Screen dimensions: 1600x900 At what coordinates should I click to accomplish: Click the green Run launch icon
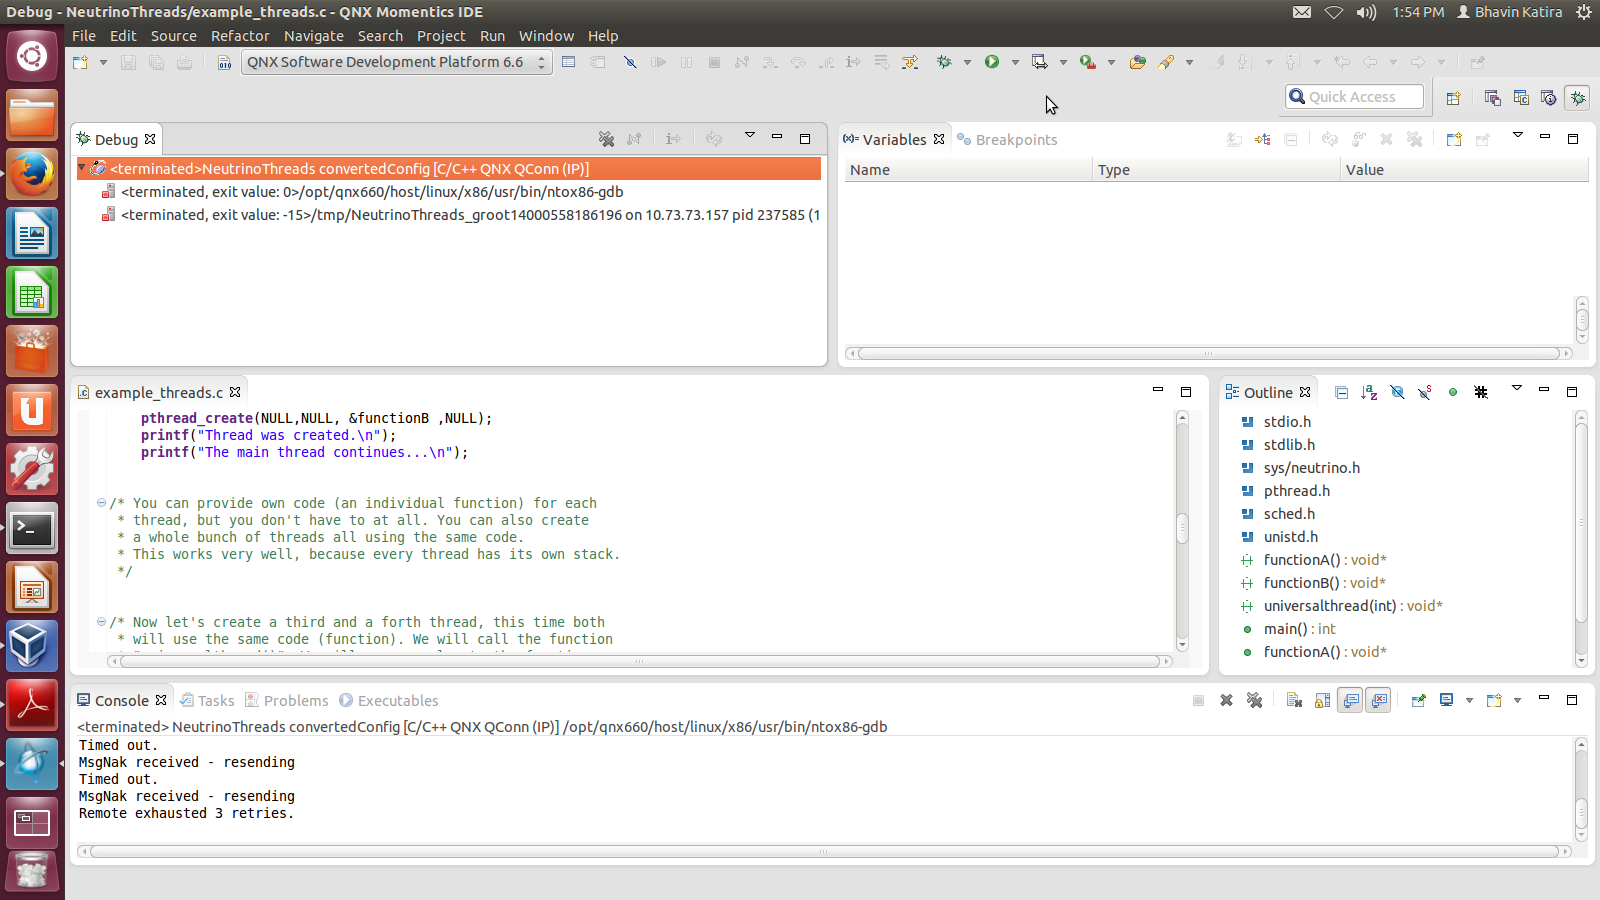point(991,62)
